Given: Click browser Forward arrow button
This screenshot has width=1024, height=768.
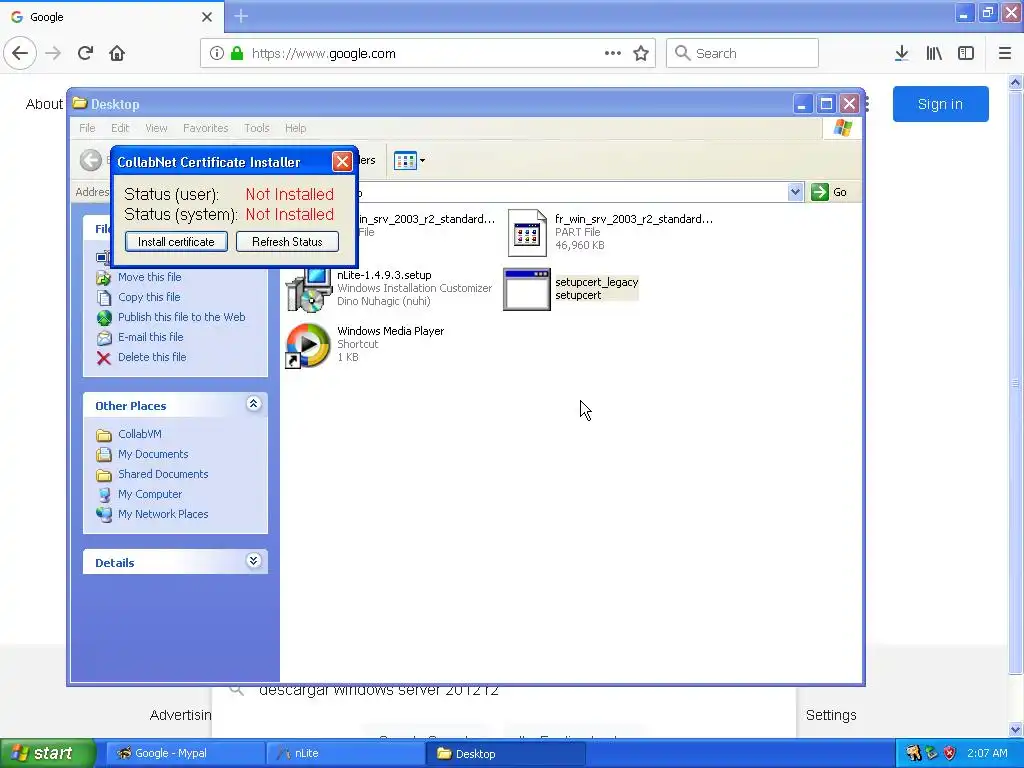Looking at the screenshot, I should tap(53, 53).
